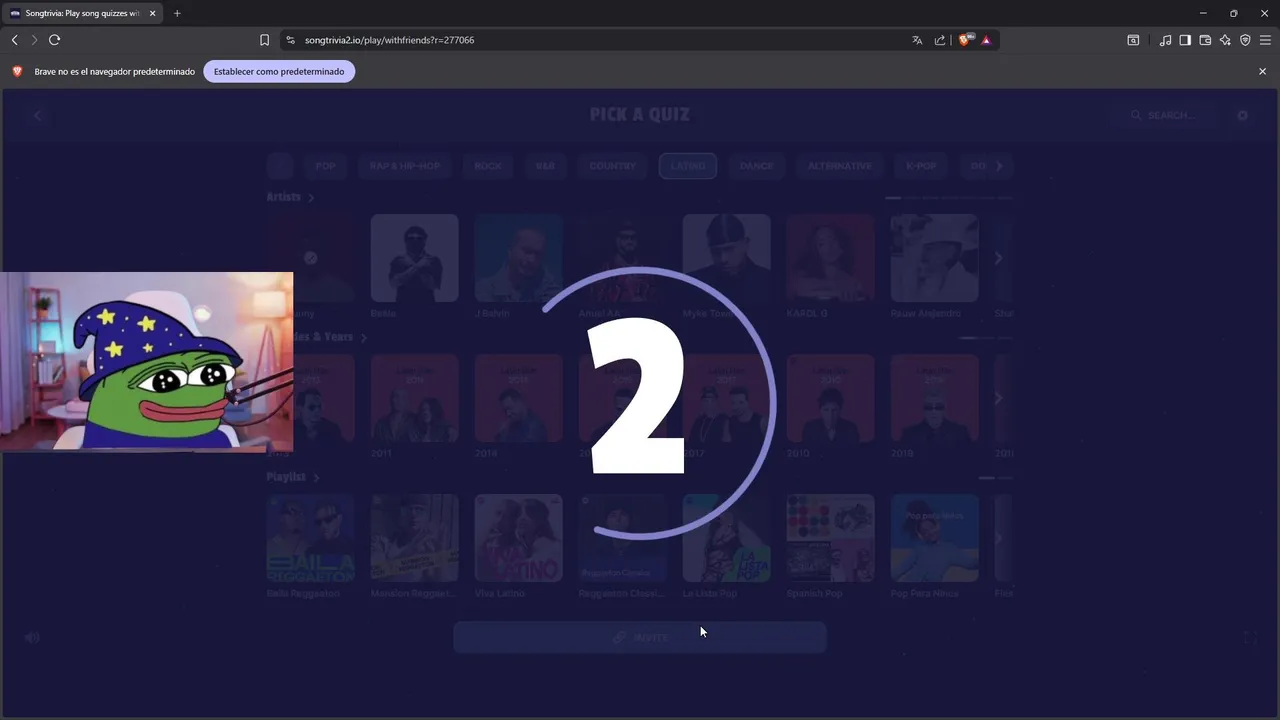Open the La Lista Pop playlist card
Screen dimensions: 1280x720
coord(726,538)
